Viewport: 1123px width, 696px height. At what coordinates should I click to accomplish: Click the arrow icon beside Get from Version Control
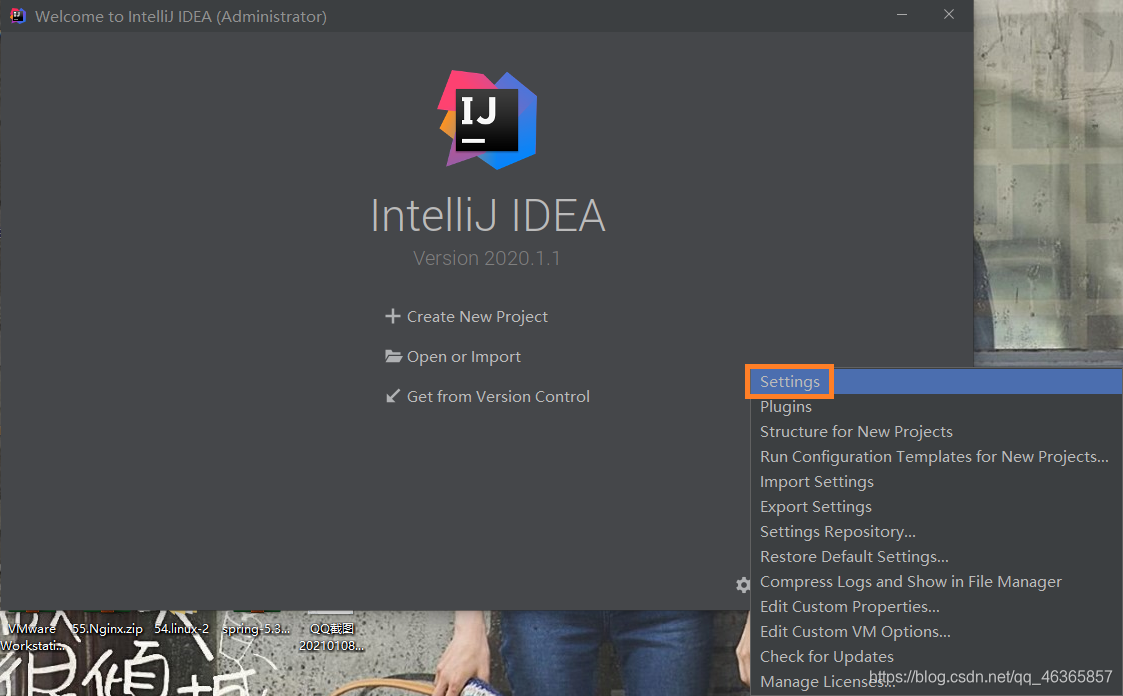[x=392, y=396]
